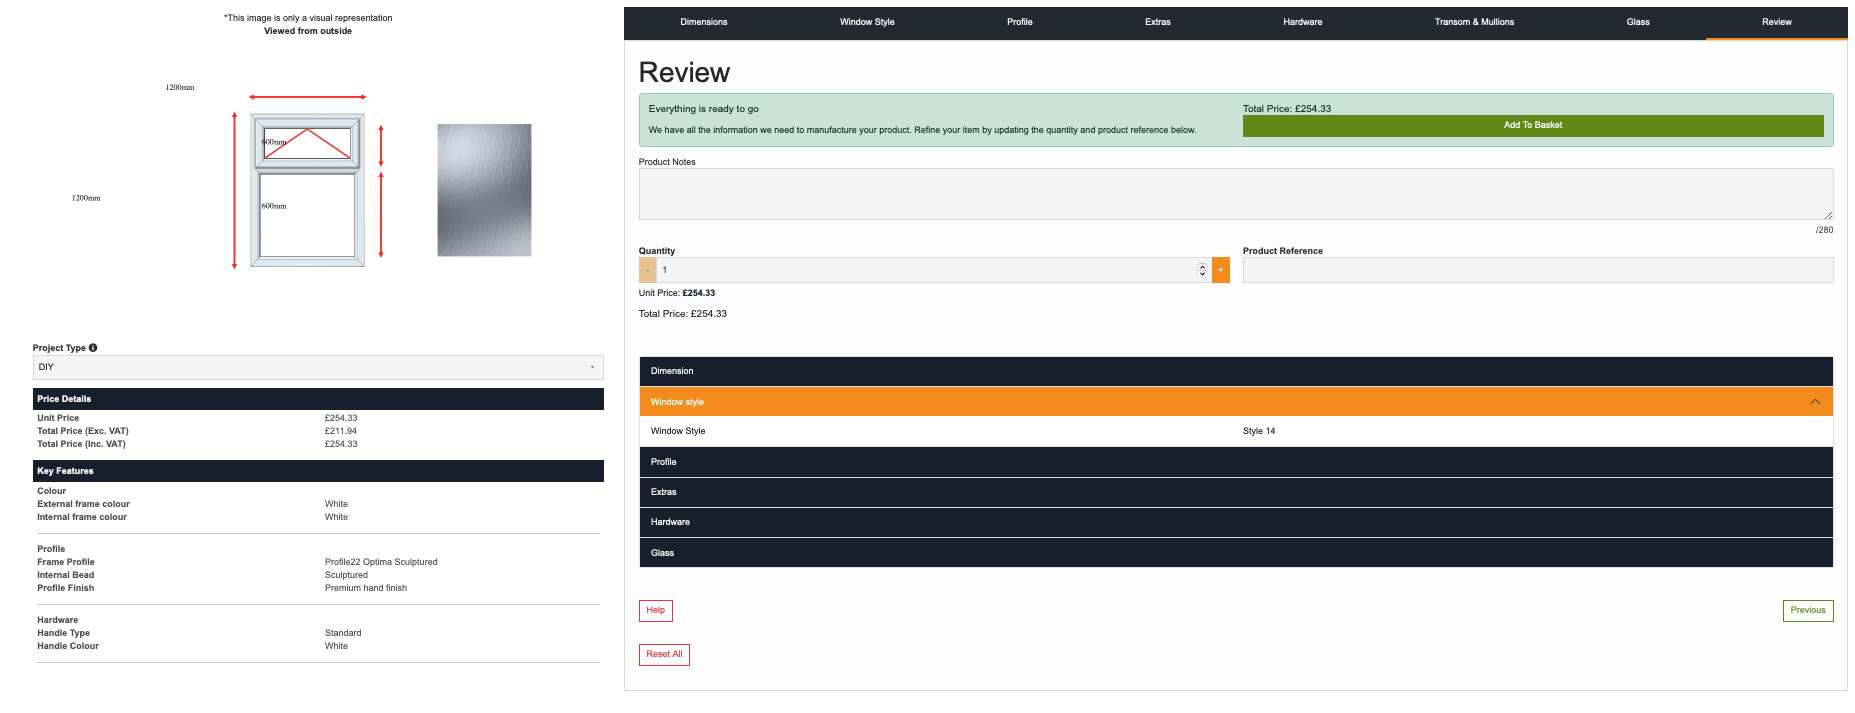
Task: Click the Project Type info icon
Action: click(x=93, y=348)
